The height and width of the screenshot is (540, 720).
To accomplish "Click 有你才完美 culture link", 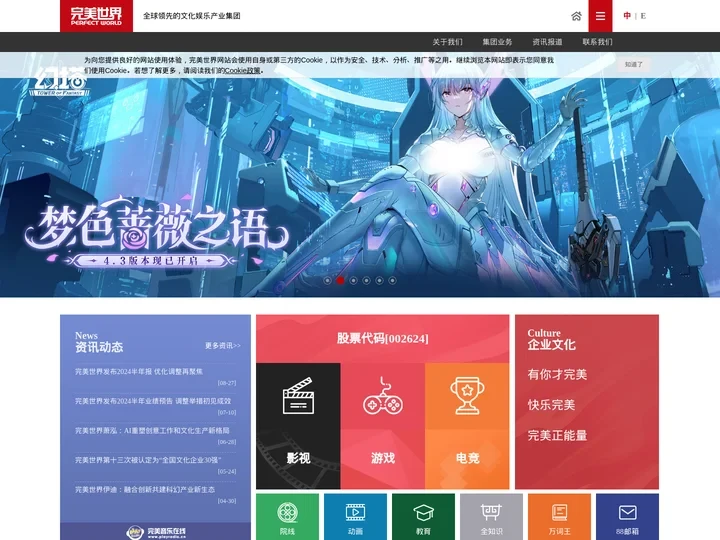I will [557, 374].
